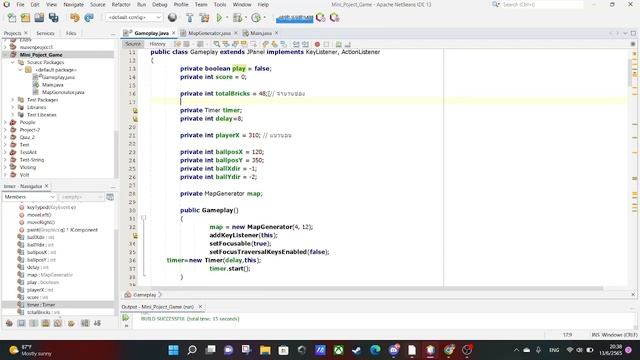
Task: Collapse the default package node
Action: [x=20, y=70]
